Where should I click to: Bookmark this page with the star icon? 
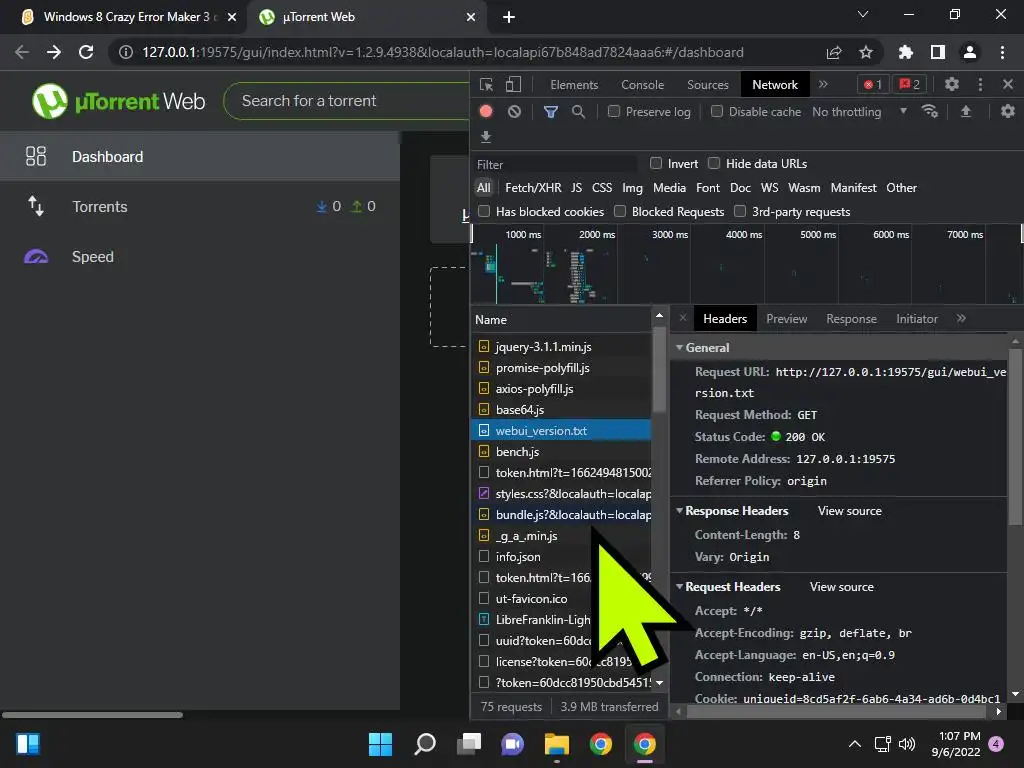click(865, 52)
